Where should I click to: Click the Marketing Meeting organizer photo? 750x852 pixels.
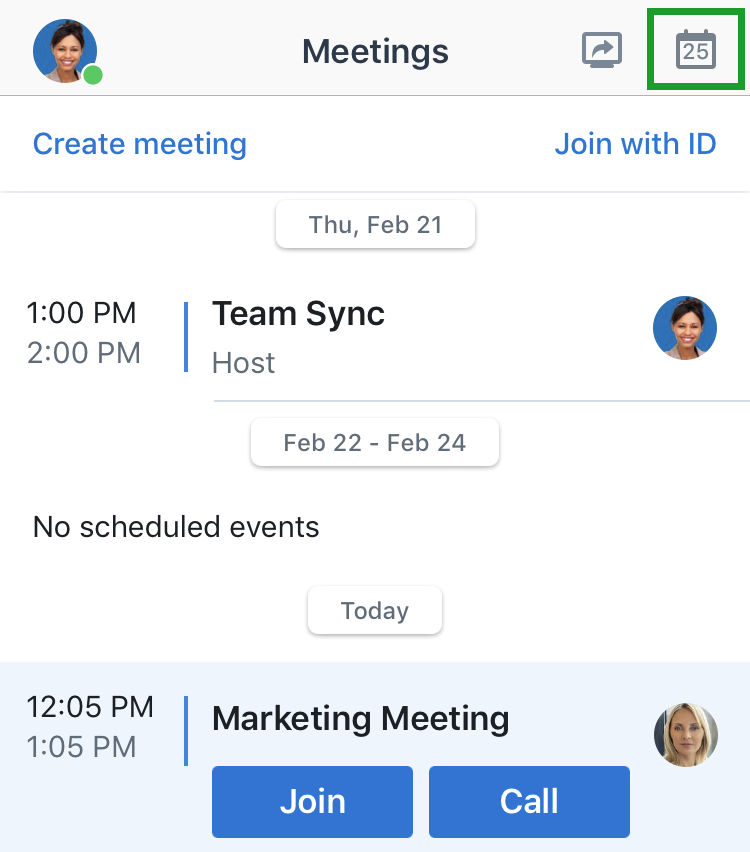pos(686,735)
